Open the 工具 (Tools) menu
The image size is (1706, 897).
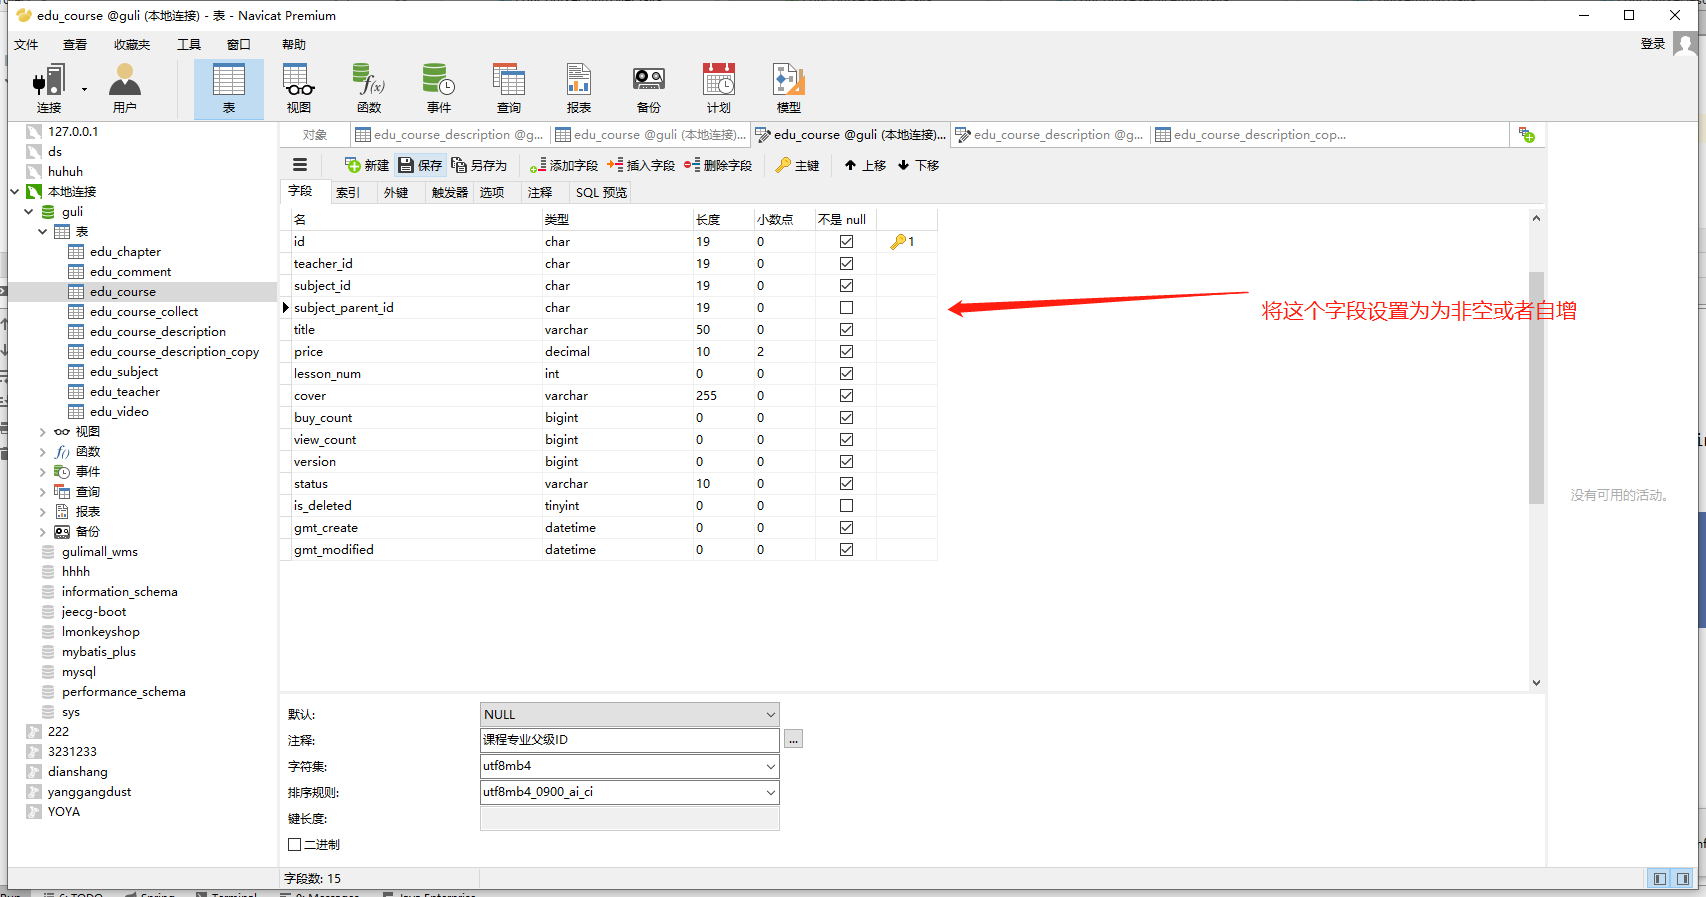pos(189,44)
